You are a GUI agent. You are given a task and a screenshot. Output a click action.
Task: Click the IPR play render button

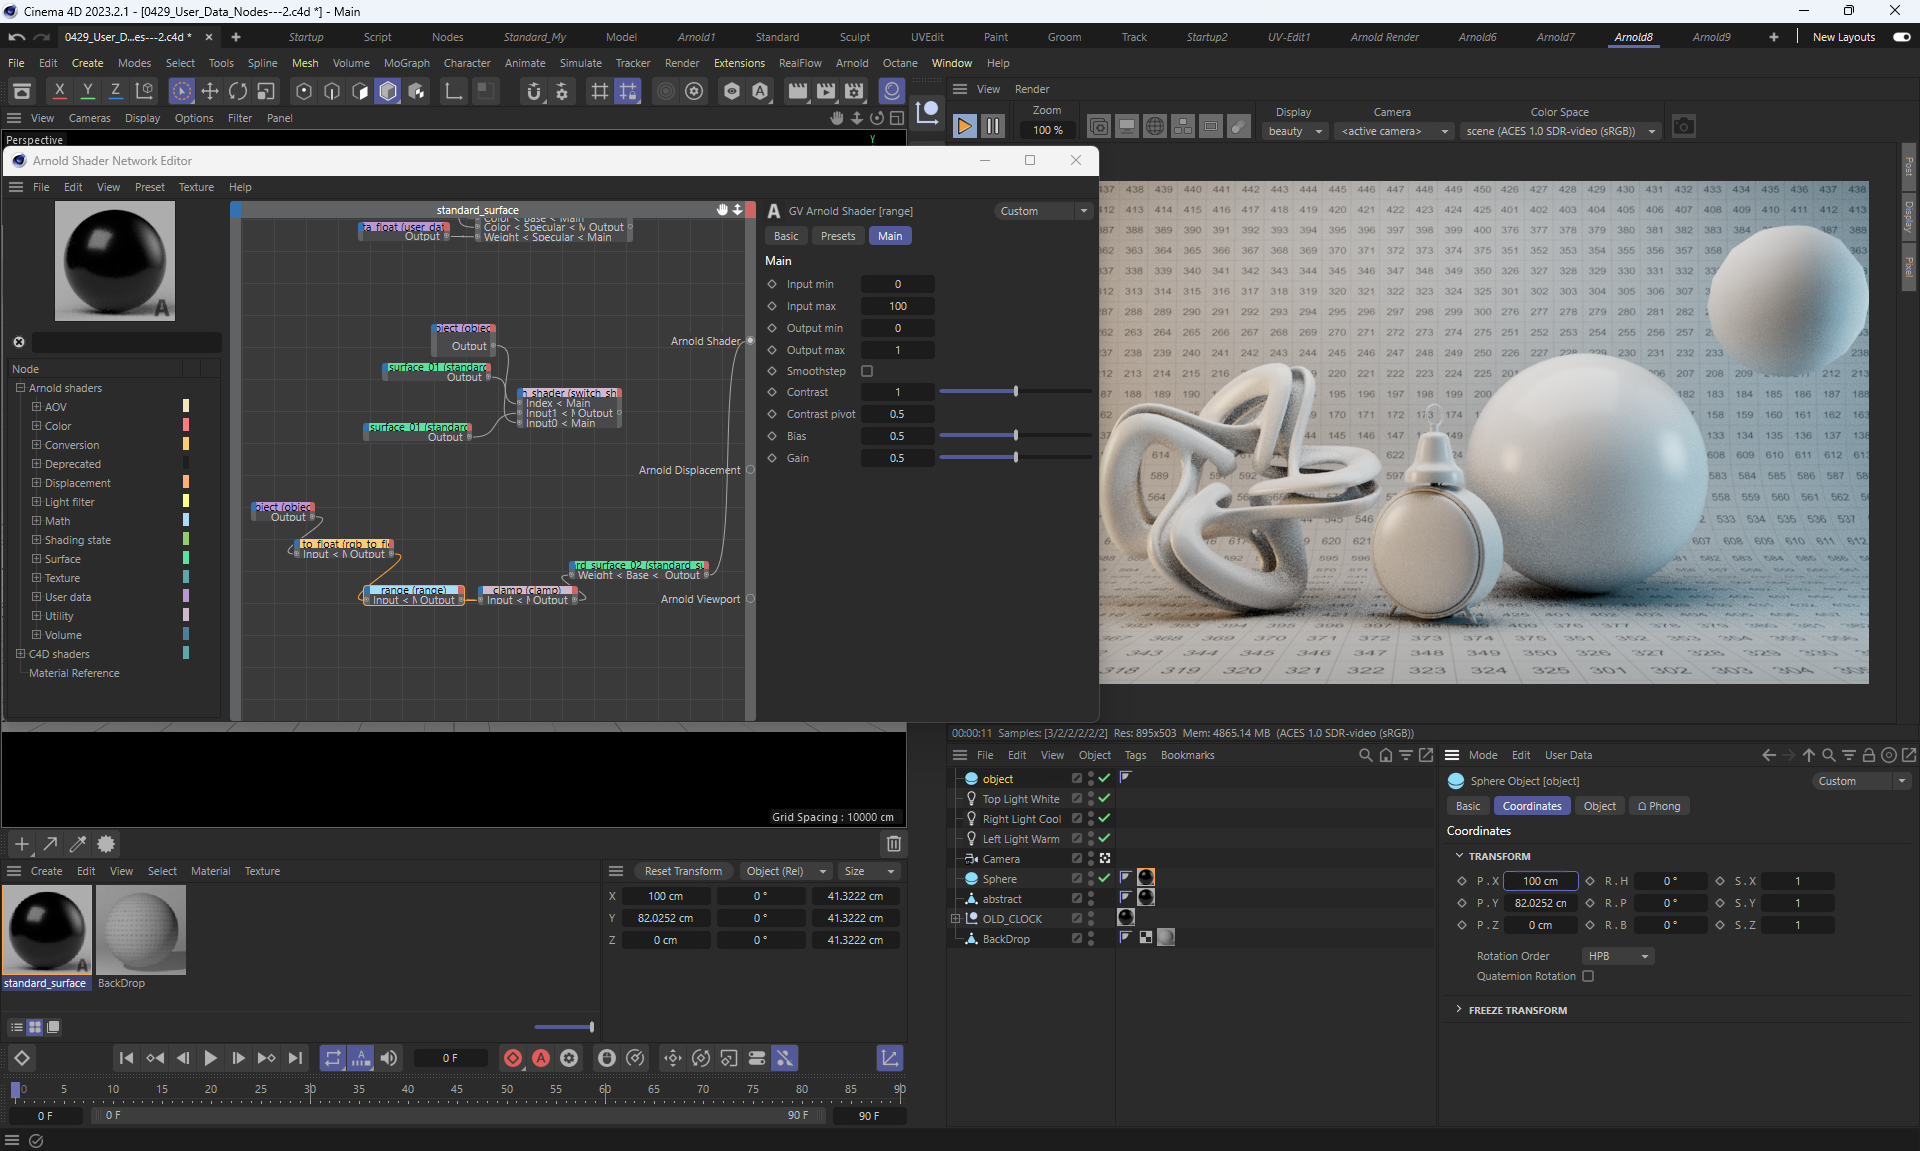(x=964, y=127)
